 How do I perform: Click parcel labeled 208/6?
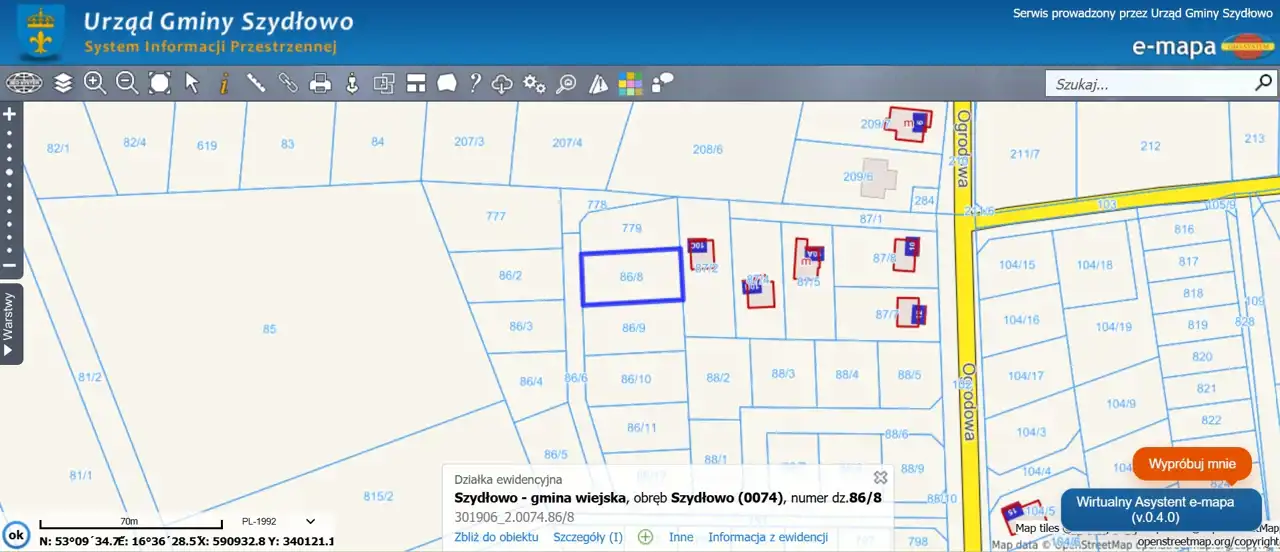coord(707,149)
